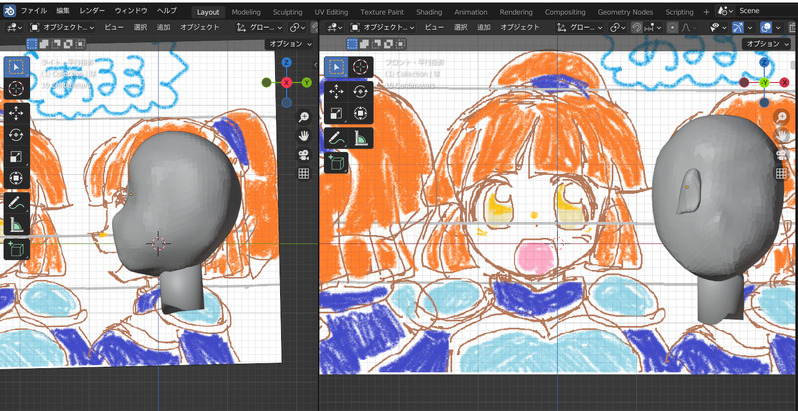798x411 pixels.
Task: Select the Annotate tool in the Right Orthographic viewport
Action: [x=16, y=202]
